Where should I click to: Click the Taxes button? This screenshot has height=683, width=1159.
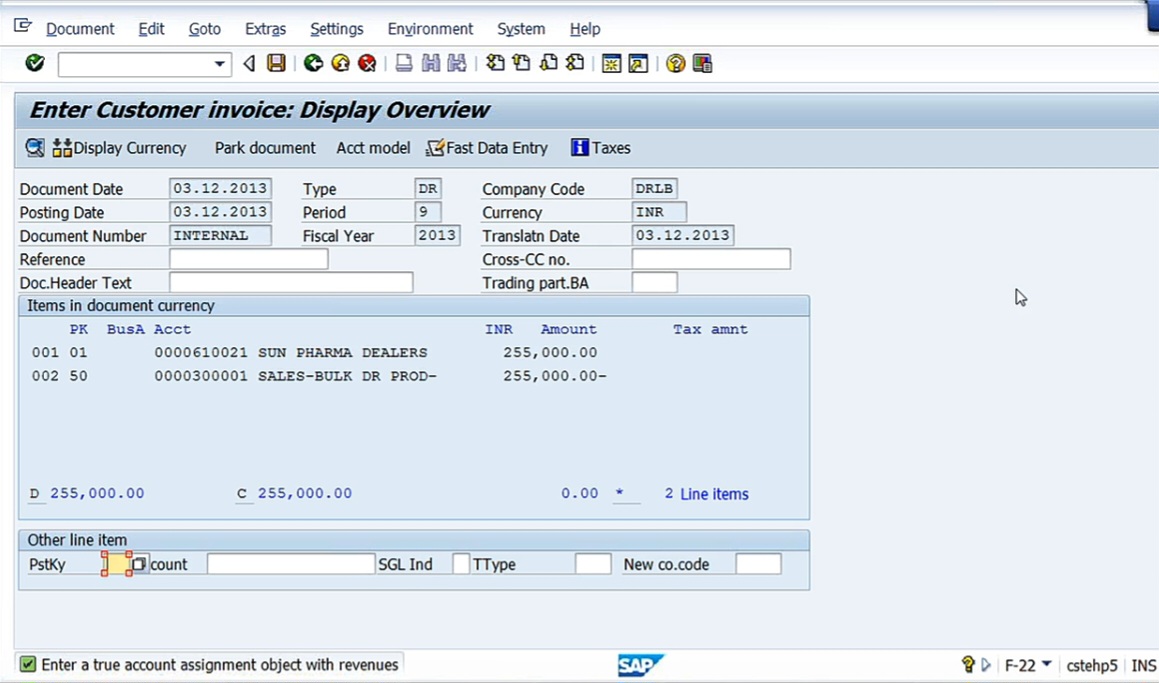tap(601, 148)
